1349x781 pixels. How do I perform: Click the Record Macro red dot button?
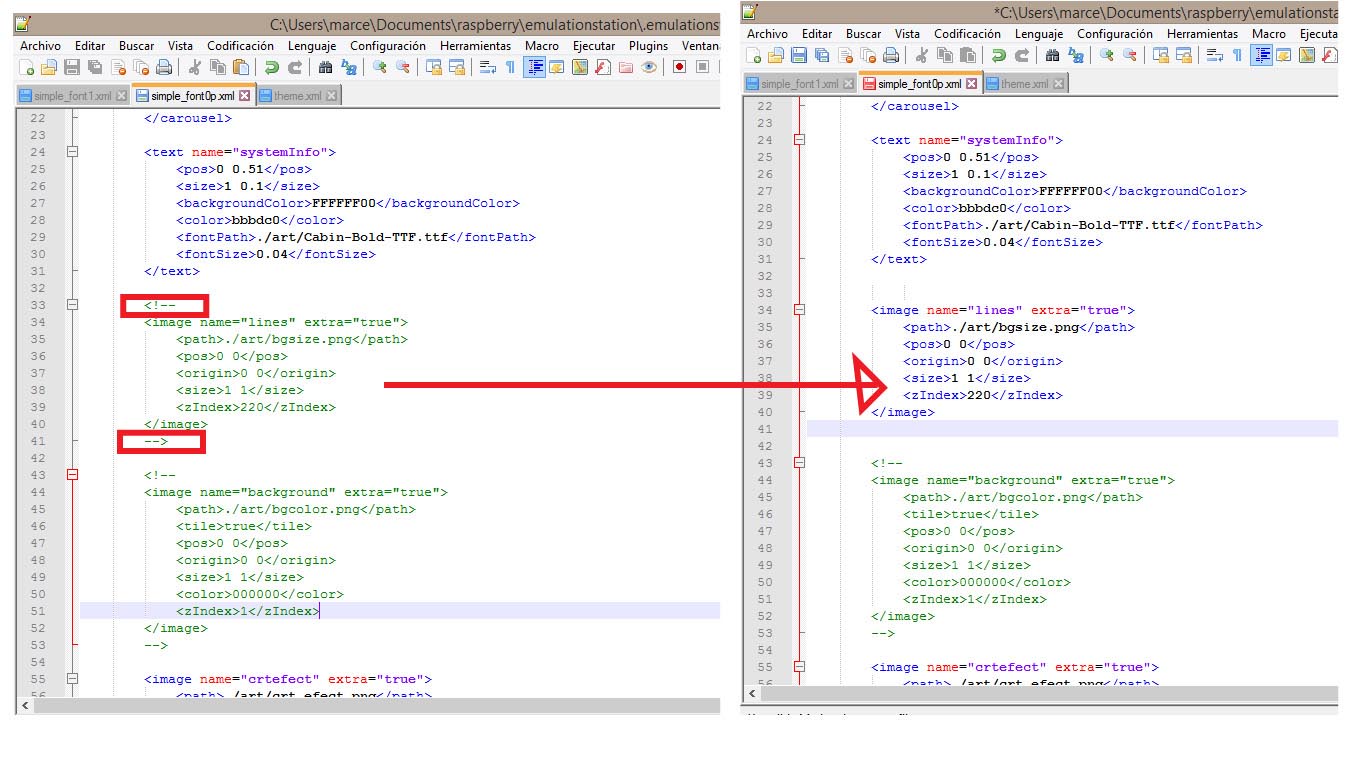click(x=679, y=67)
